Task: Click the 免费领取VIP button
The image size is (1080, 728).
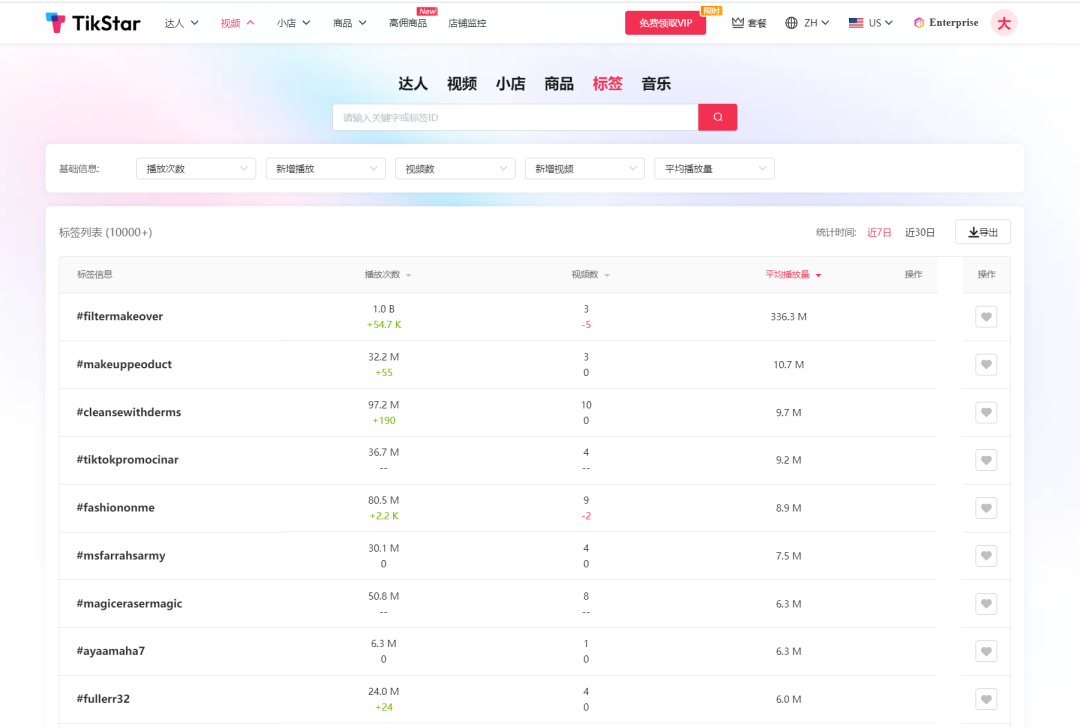Action: (665, 22)
